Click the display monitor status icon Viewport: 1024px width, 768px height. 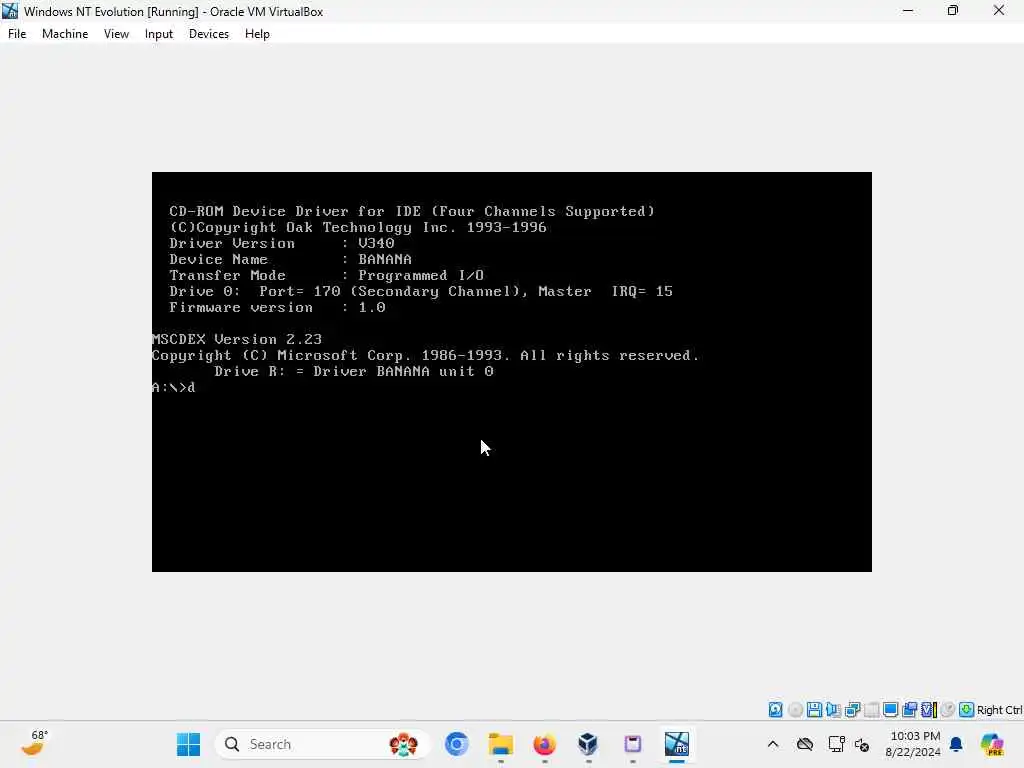pyautogui.click(x=890, y=710)
